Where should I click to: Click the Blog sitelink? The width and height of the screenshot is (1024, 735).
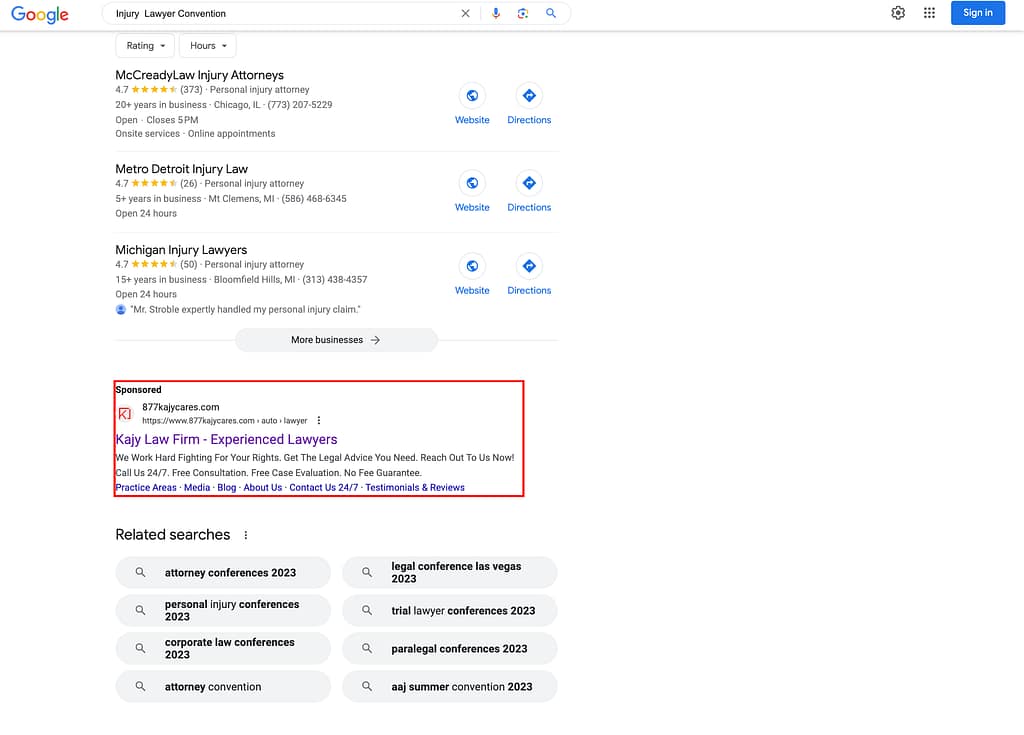click(x=227, y=487)
